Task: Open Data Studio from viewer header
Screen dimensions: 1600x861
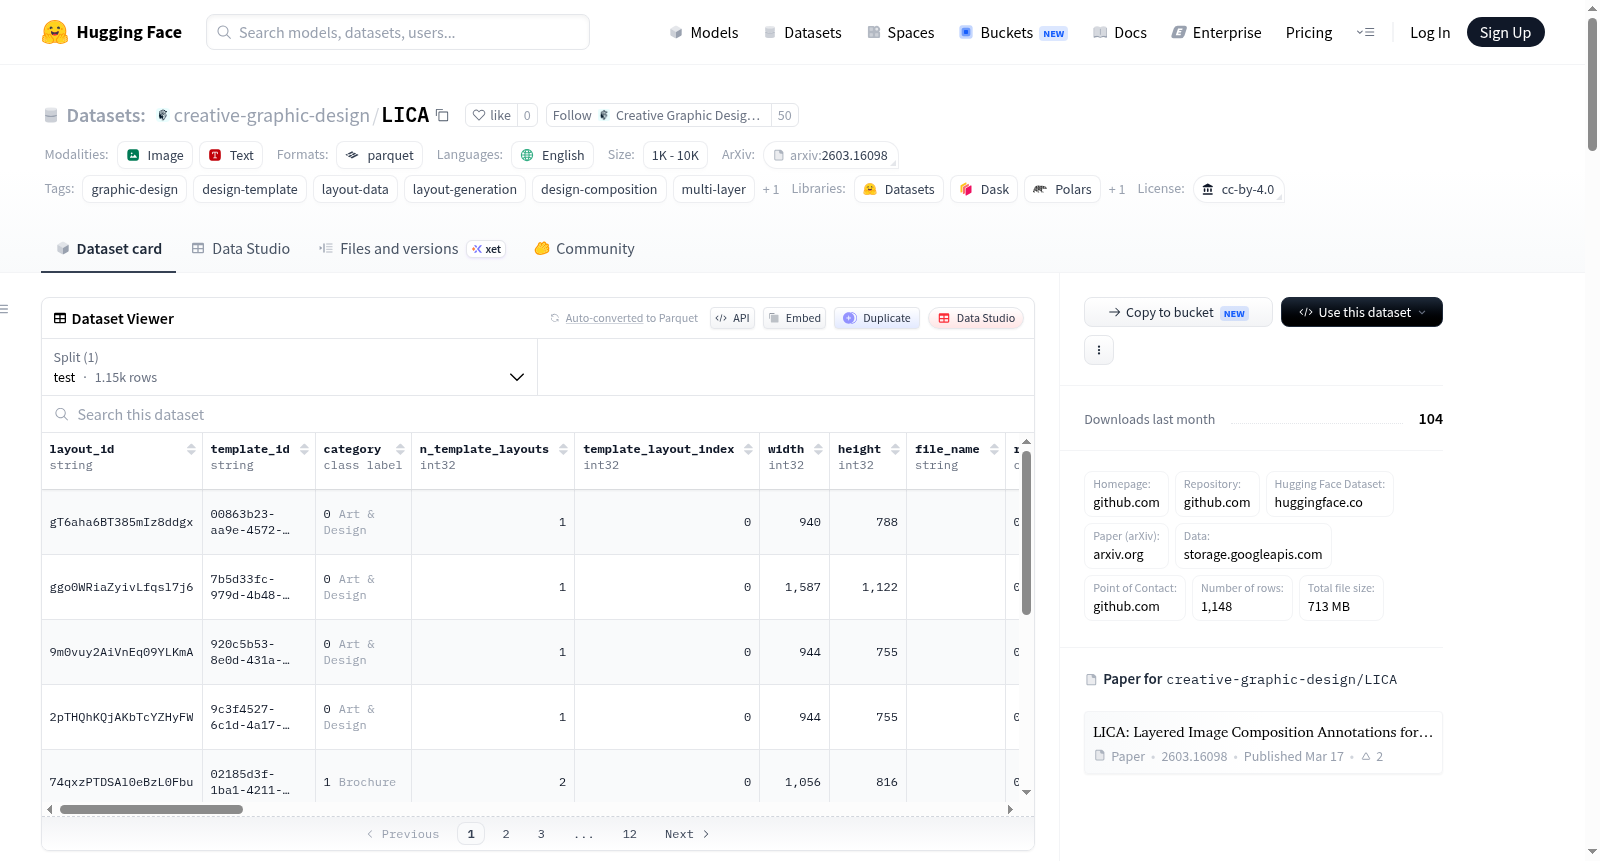Action: 975,318
